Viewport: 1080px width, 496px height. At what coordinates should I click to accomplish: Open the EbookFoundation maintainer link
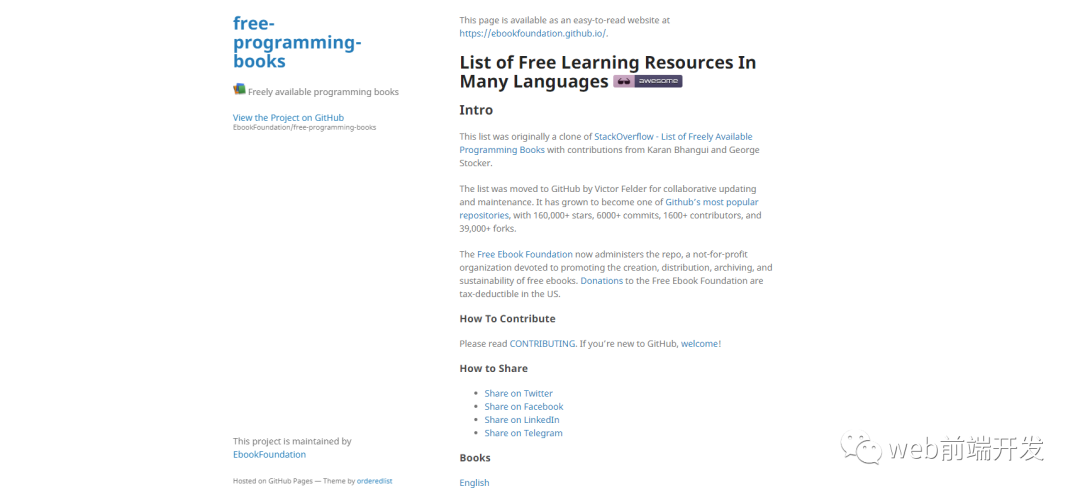(x=269, y=455)
